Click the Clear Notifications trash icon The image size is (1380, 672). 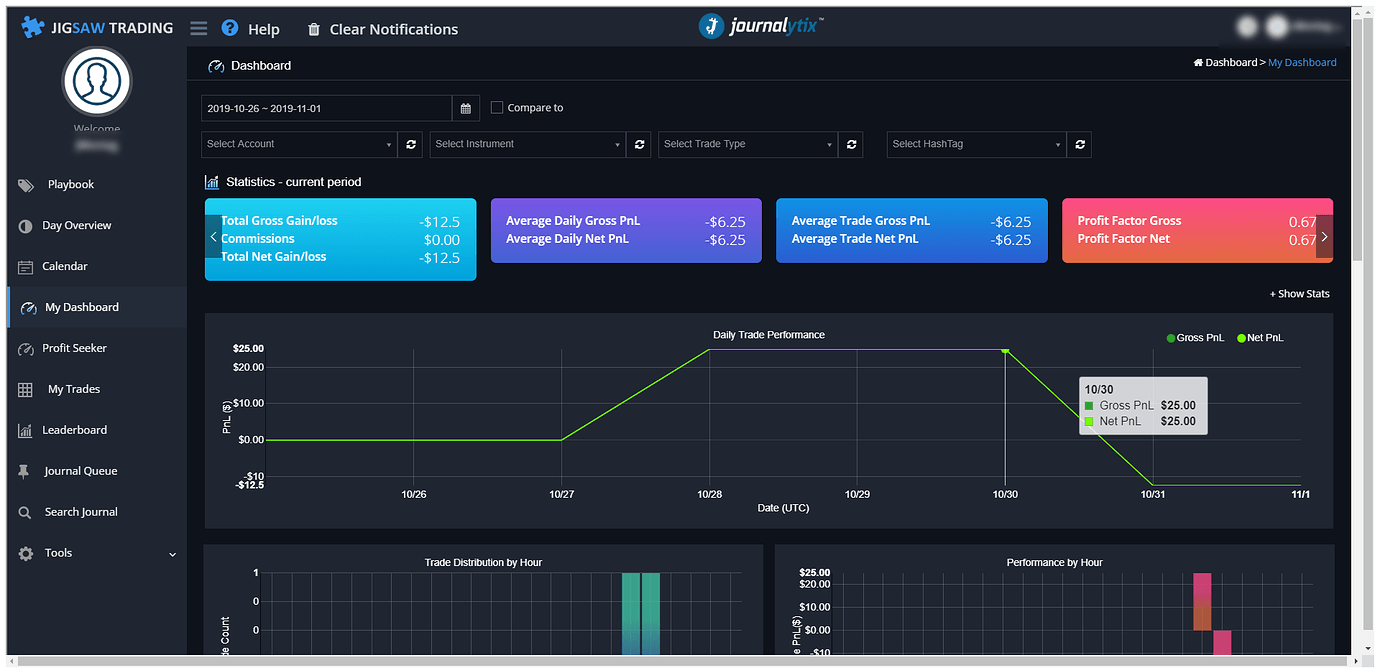[x=314, y=29]
